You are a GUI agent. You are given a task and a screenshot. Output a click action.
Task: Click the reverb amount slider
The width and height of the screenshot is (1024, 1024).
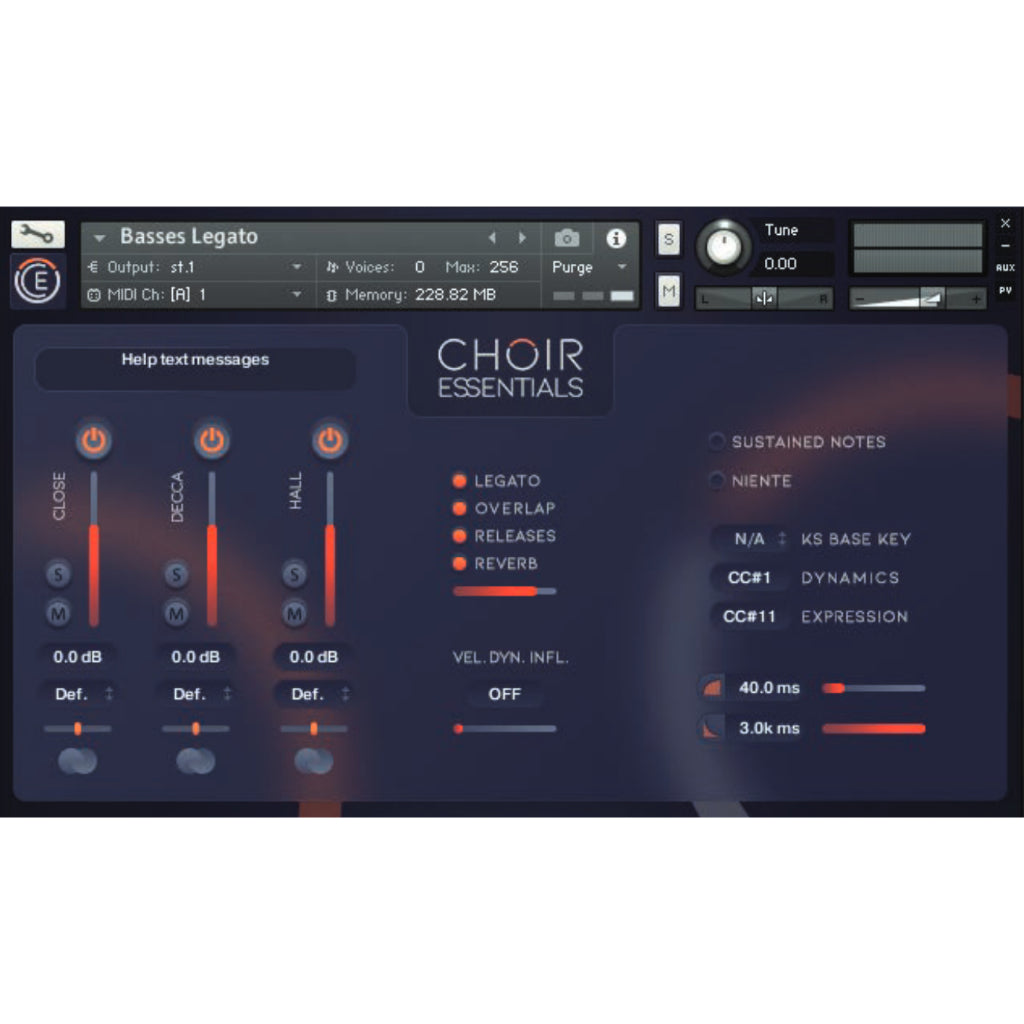click(505, 591)
